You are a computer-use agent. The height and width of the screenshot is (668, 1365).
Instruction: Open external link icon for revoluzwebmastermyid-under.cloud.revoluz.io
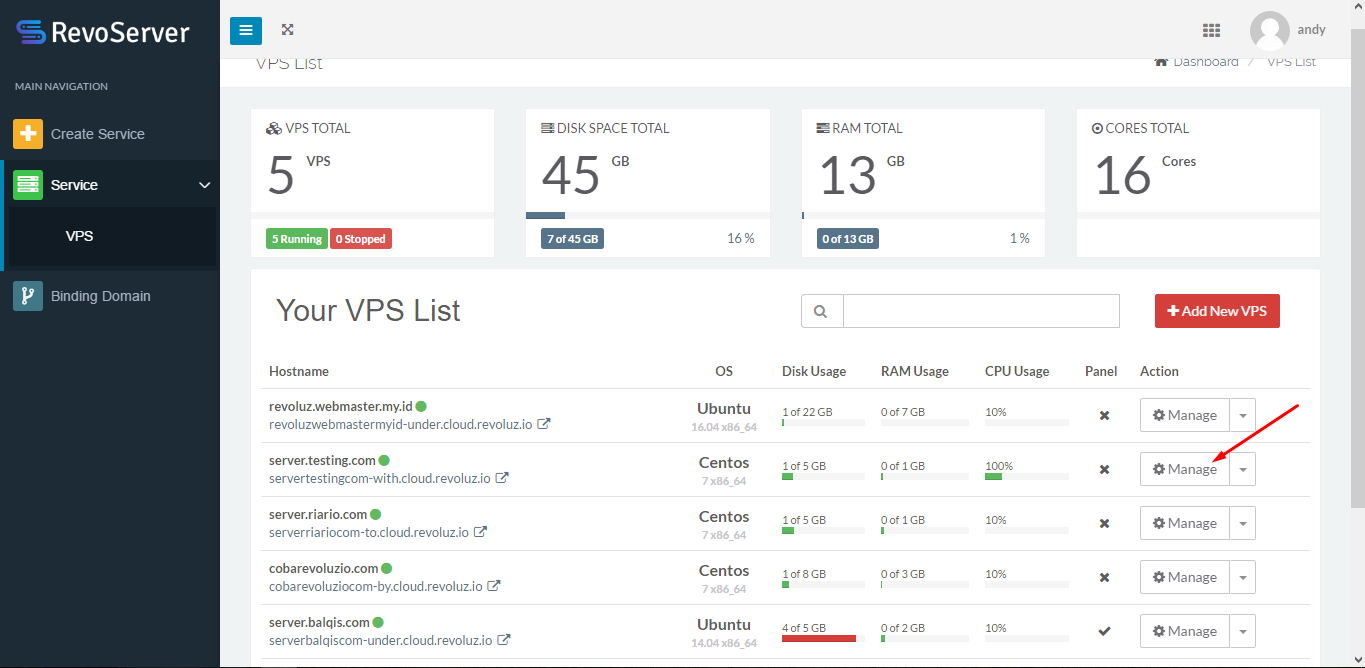point(544,424)
